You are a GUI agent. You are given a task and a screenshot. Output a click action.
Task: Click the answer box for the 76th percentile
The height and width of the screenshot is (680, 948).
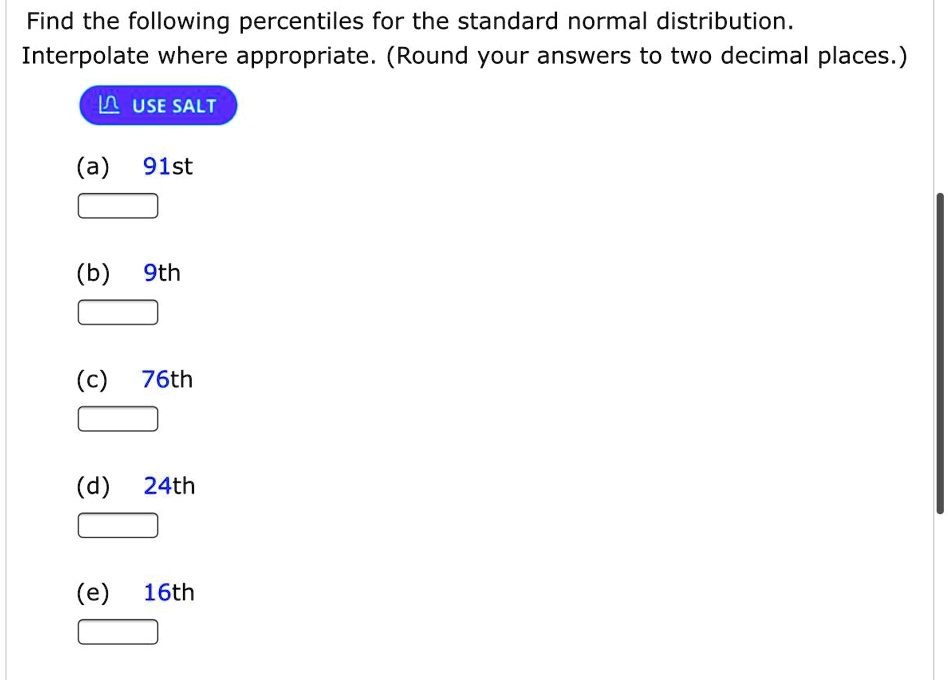point(117,419)
